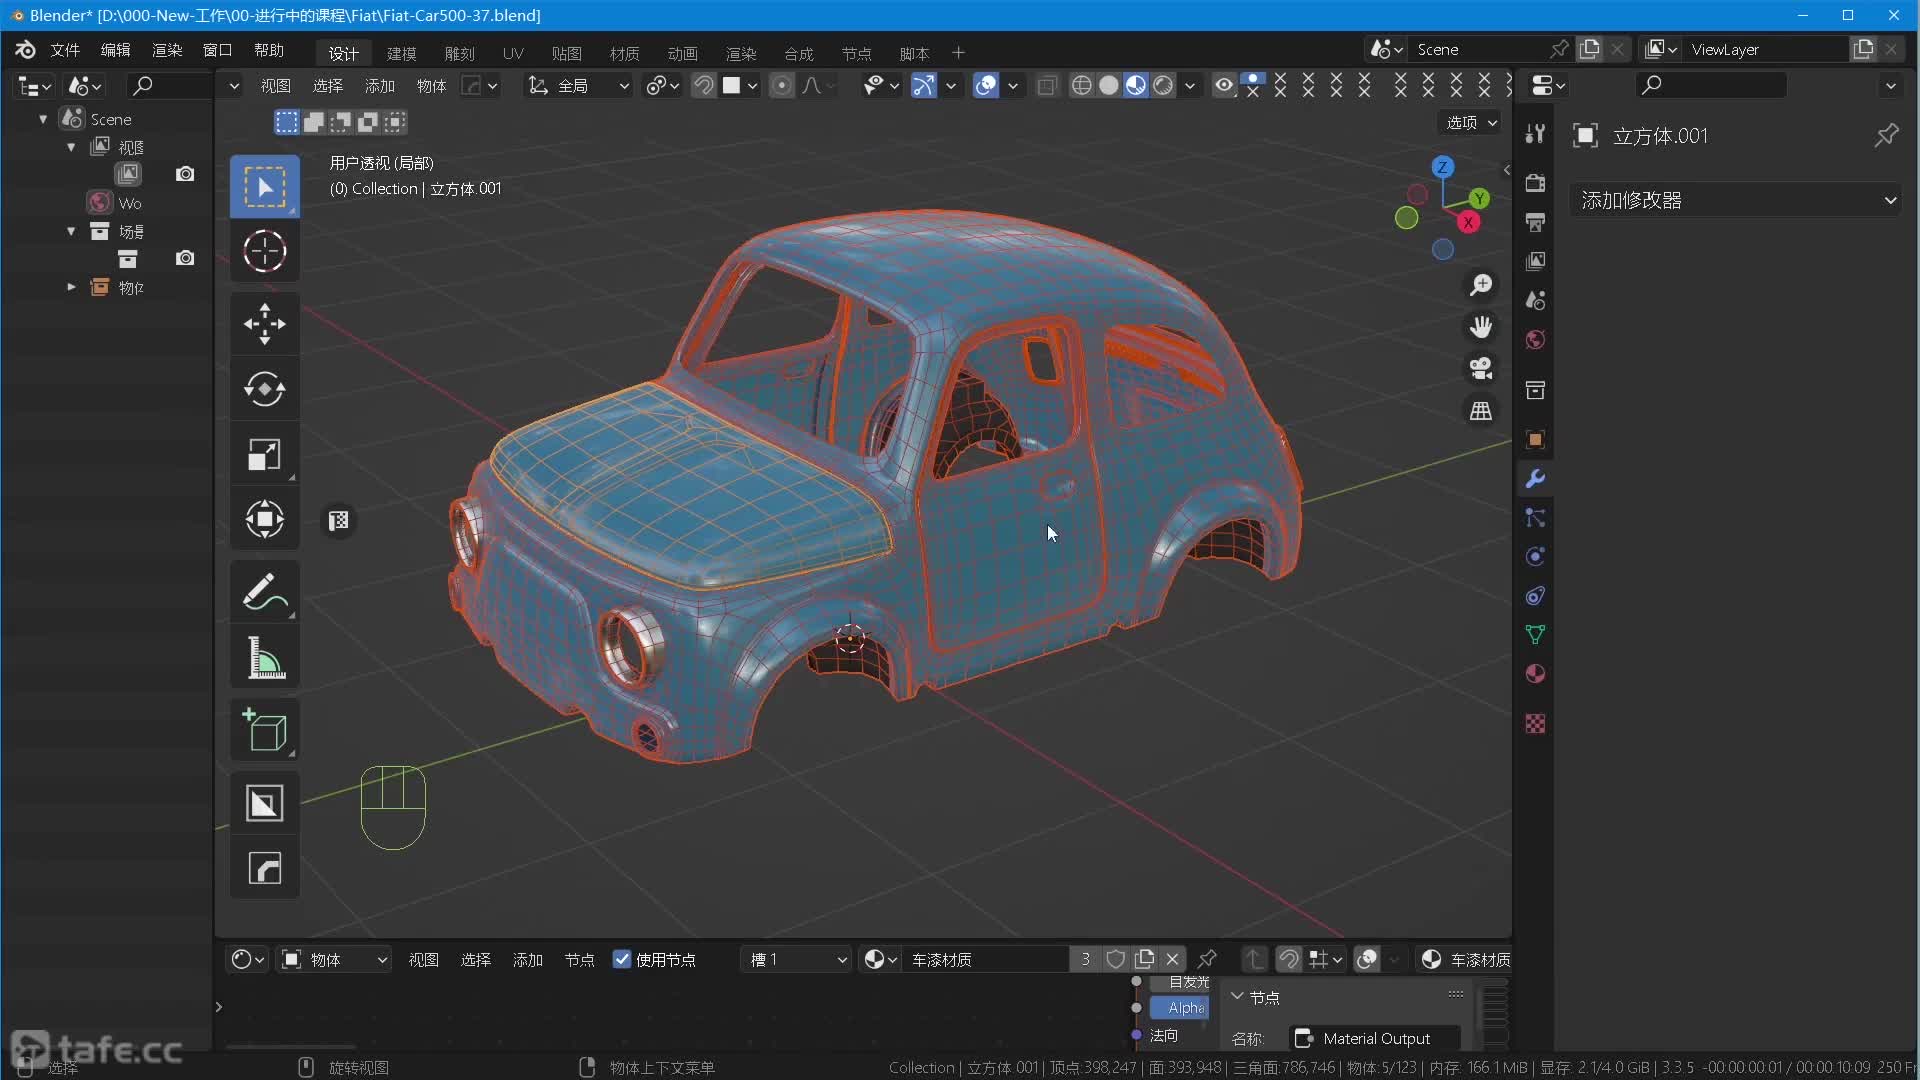Click the Material Output node name field
The width and height of the screenshot is (1920, 1080).
pos(1375,1038)
